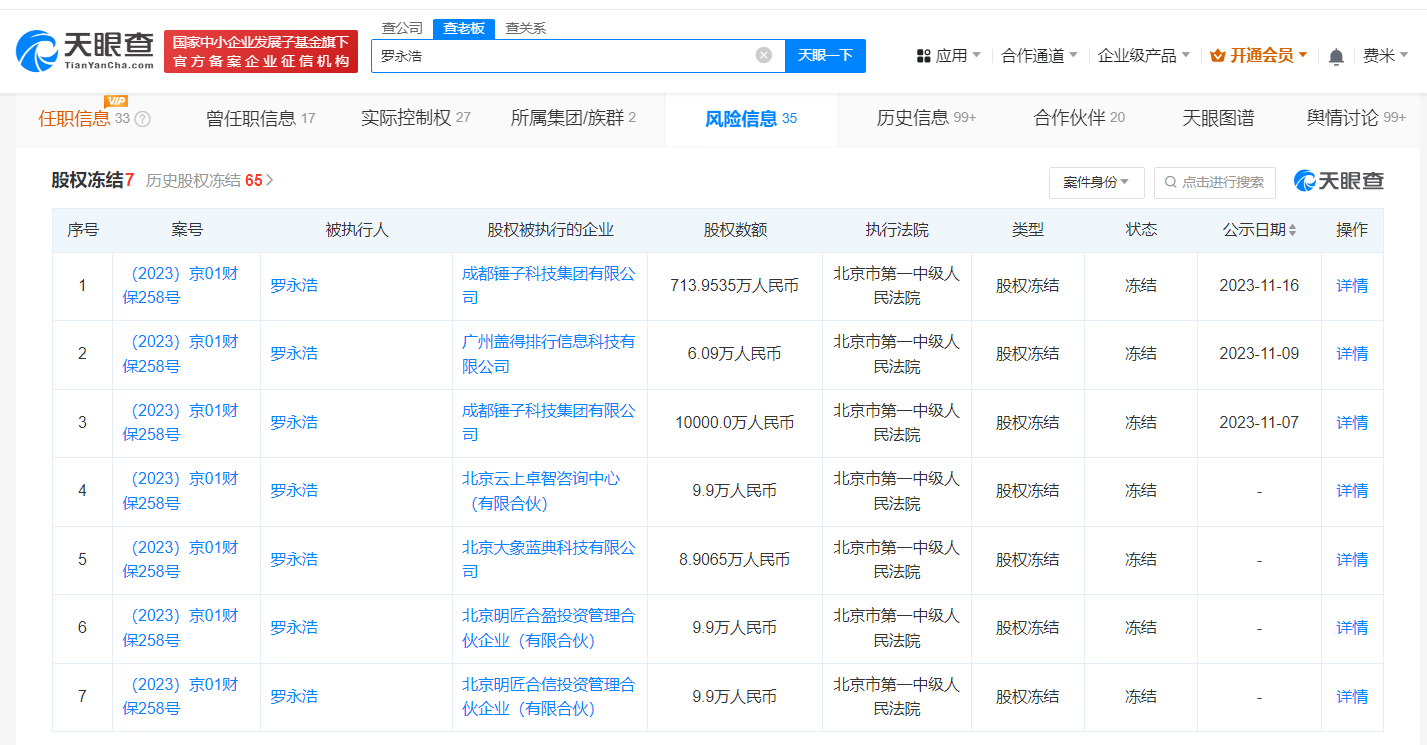Click the 天眼查 watermark logo above the table

(x=1339, y=181)
